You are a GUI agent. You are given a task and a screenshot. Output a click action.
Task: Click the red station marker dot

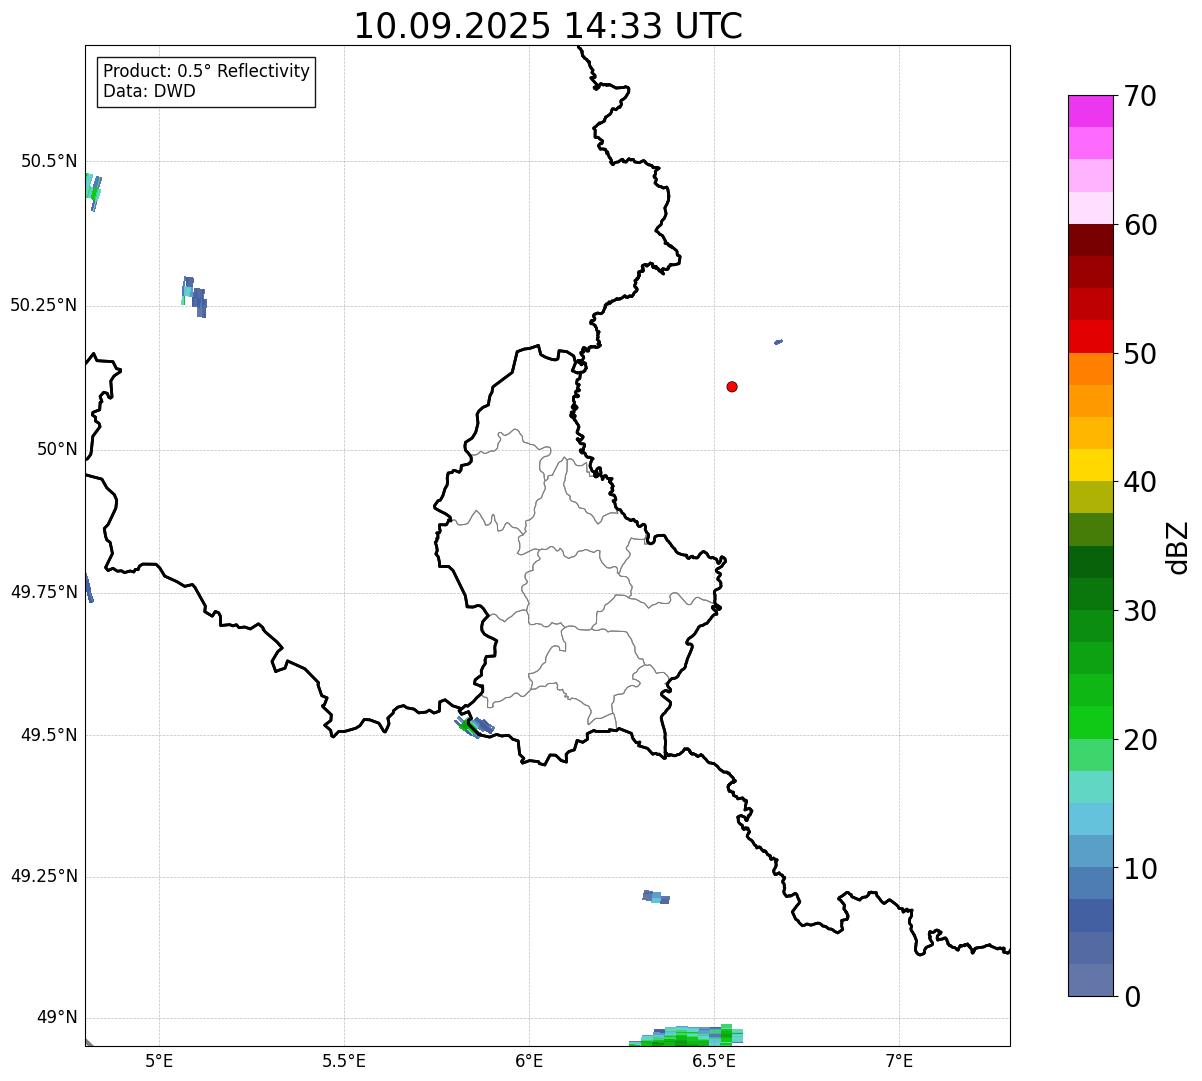732,386
